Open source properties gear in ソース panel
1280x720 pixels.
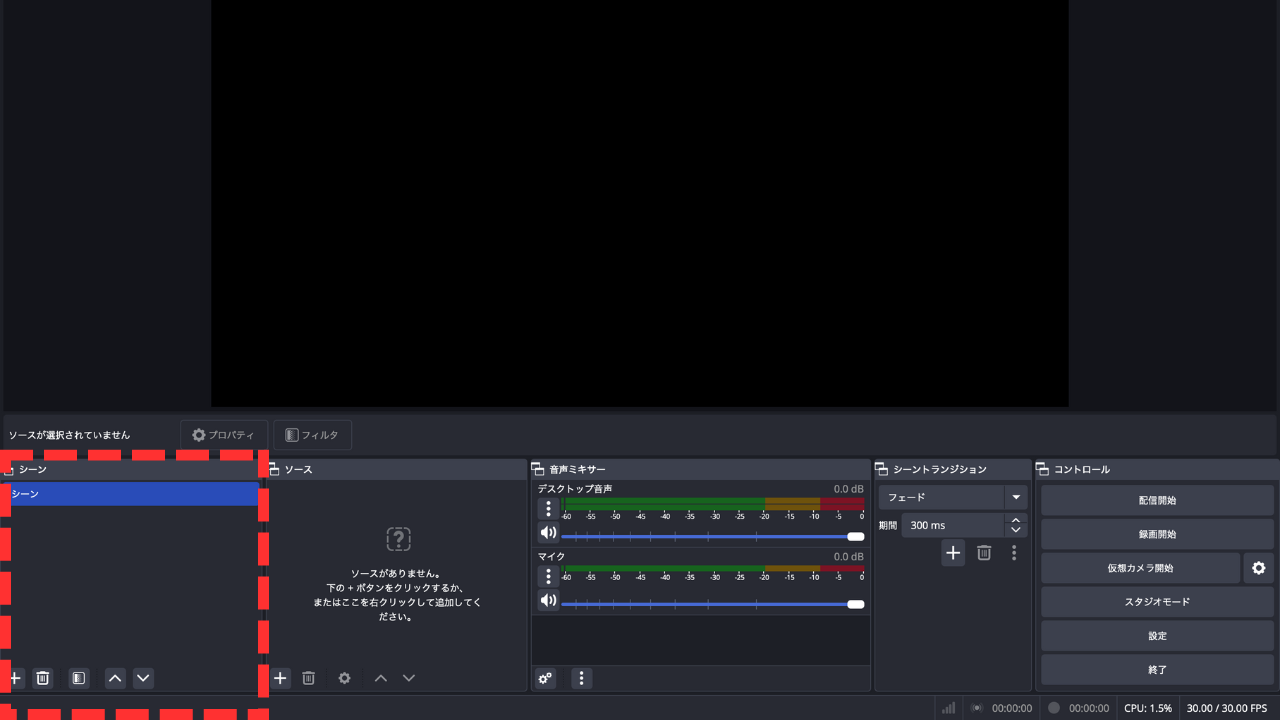pyautogui.click(x=345, y=678)
